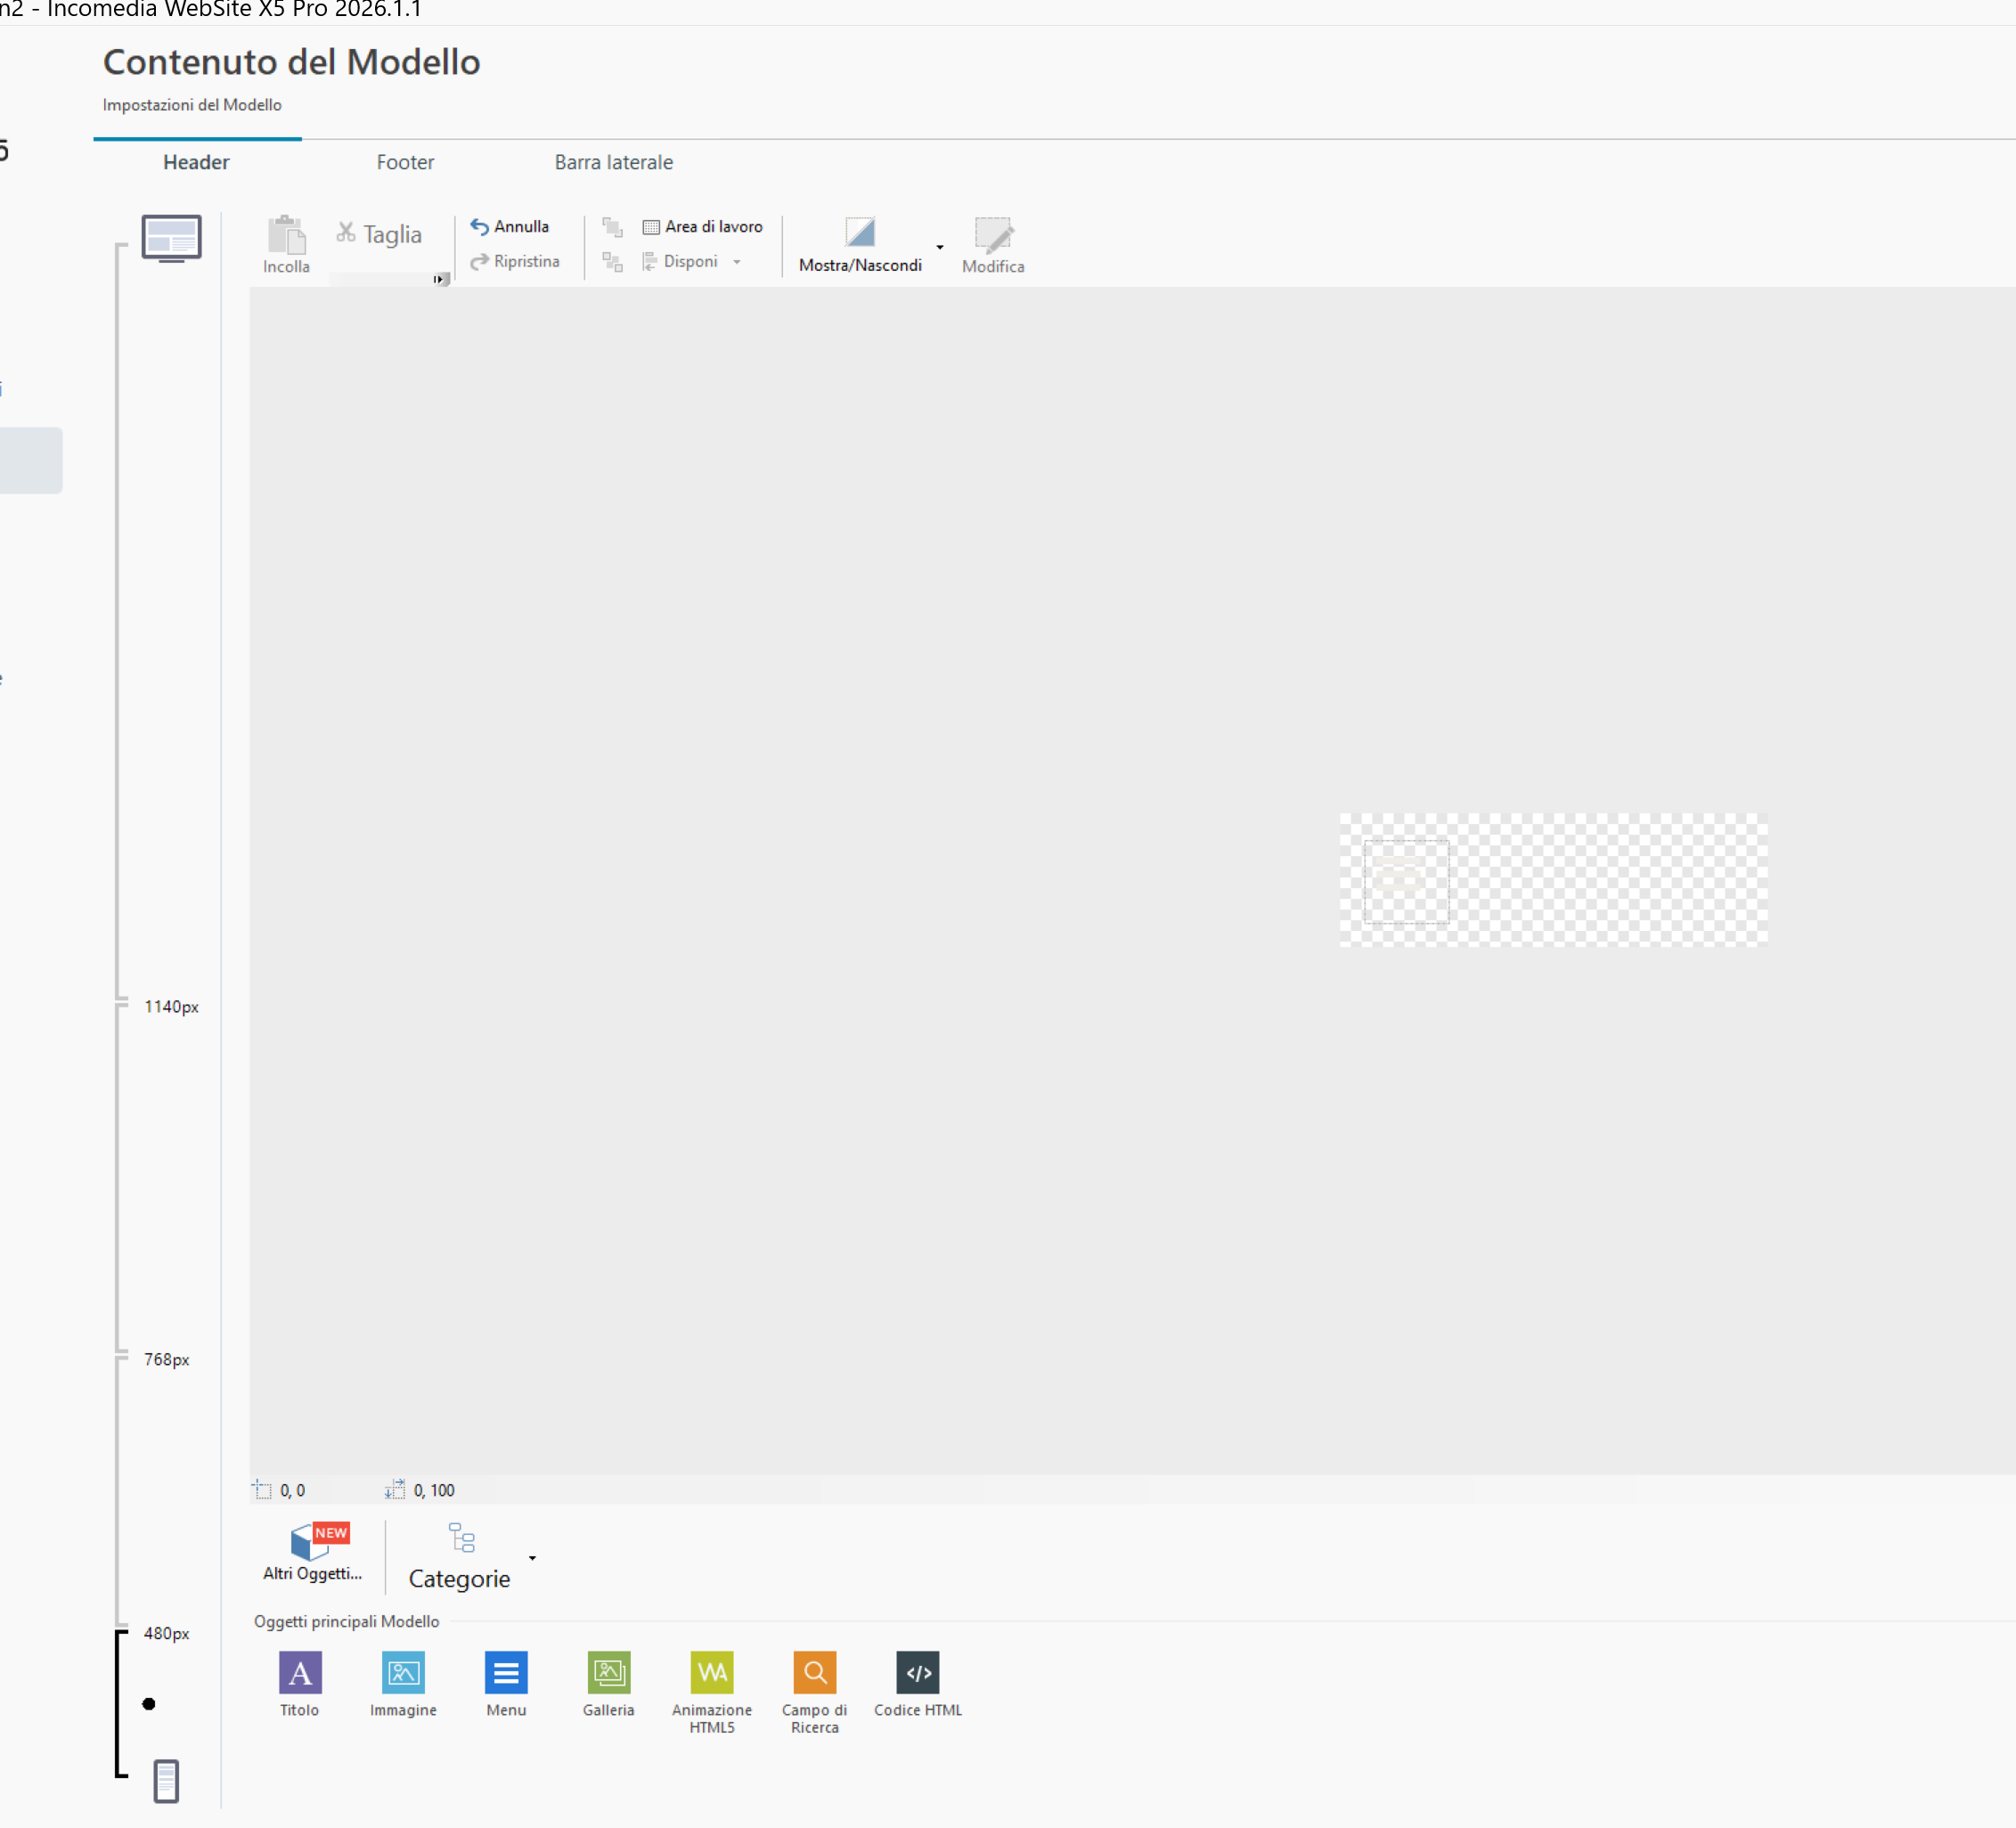The image size is (2016, 1828).
Task: Expand the clipboard toolbar overflow arrow
Action: coord(440,280)
